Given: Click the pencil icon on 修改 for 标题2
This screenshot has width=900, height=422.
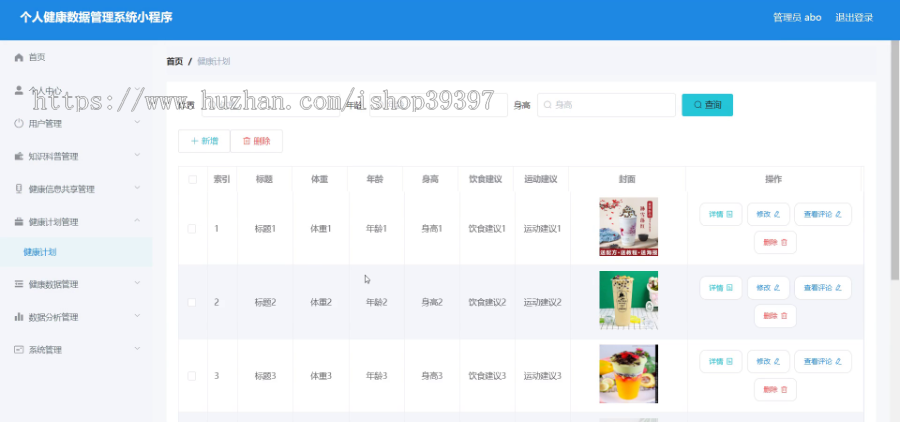Looking at the screenshot, I should coord(777,288).
